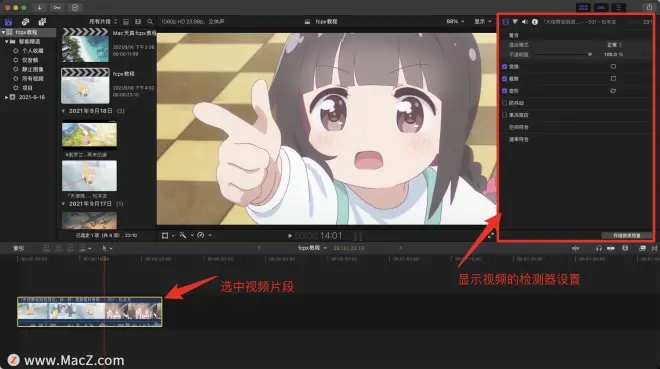Viewport: 660px width, 369px height.
Task: Enable the Rolling Shutter checkbox
Action: tap(505, 115)
